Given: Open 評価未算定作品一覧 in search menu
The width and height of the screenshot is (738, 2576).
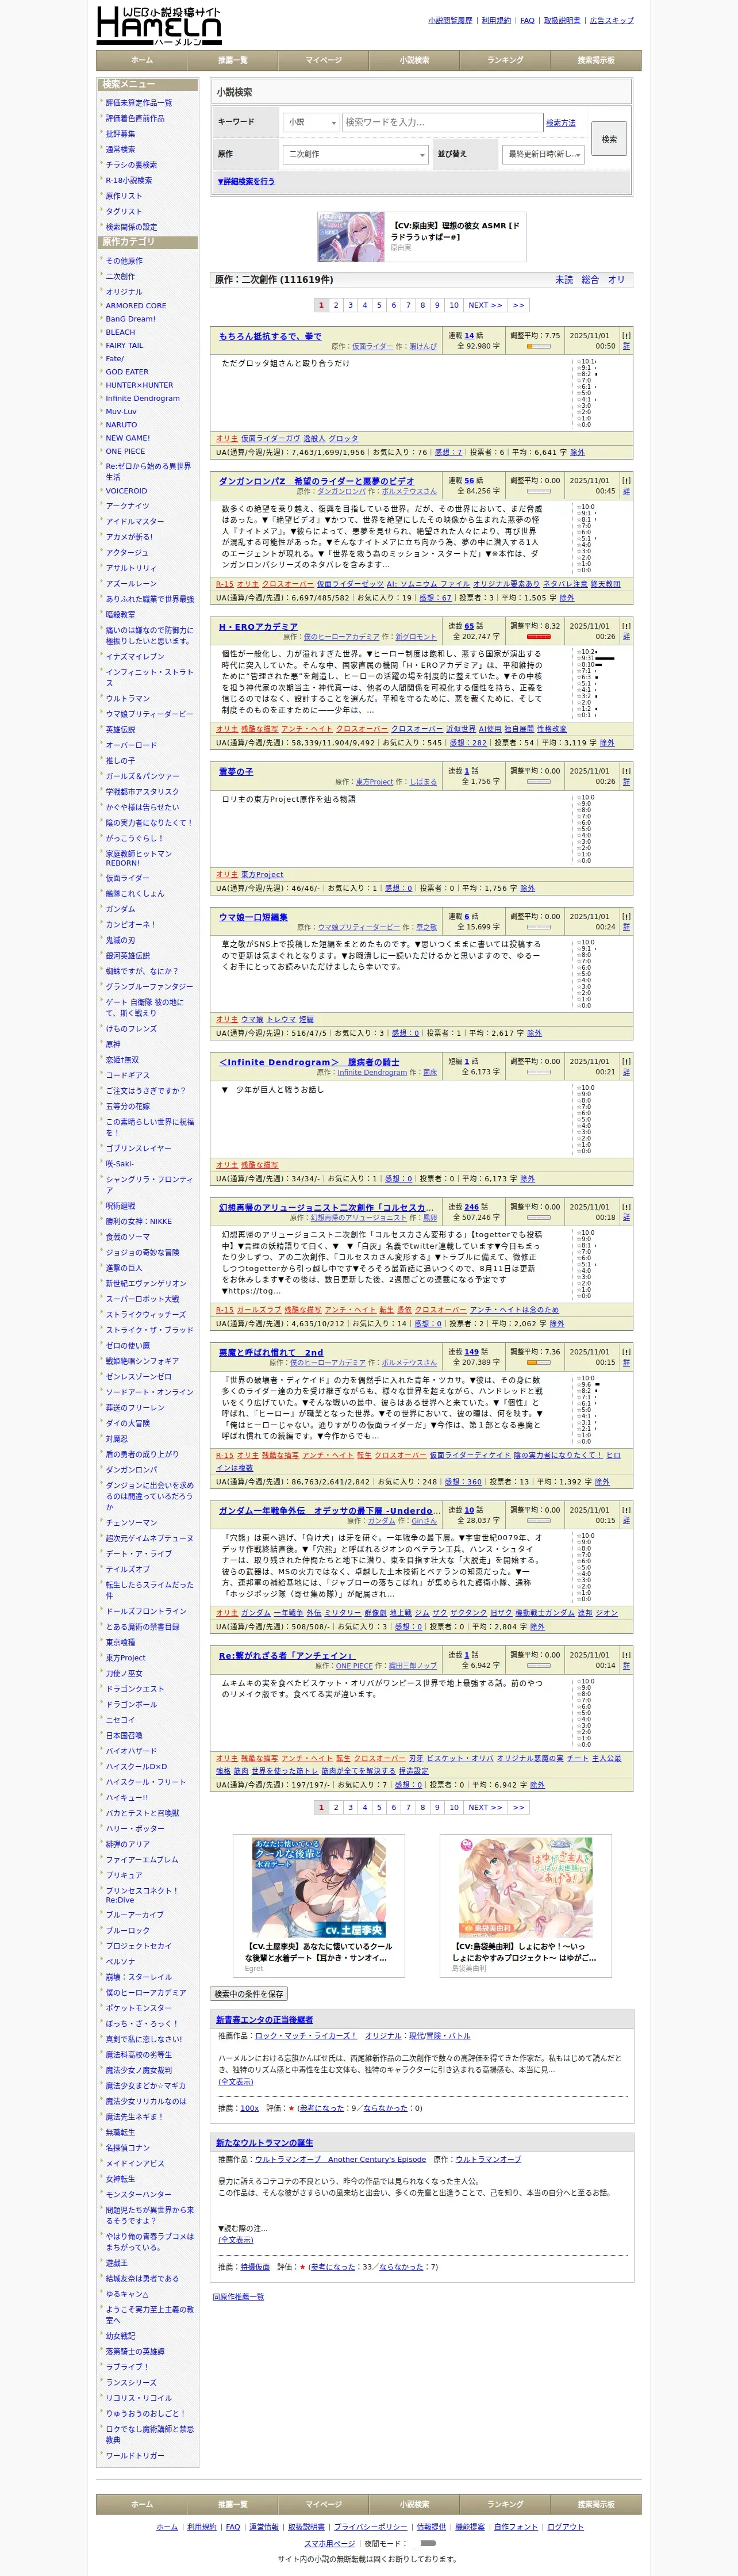Looking at the screenshot, I should pyautogui.click(x=139, y=103).
